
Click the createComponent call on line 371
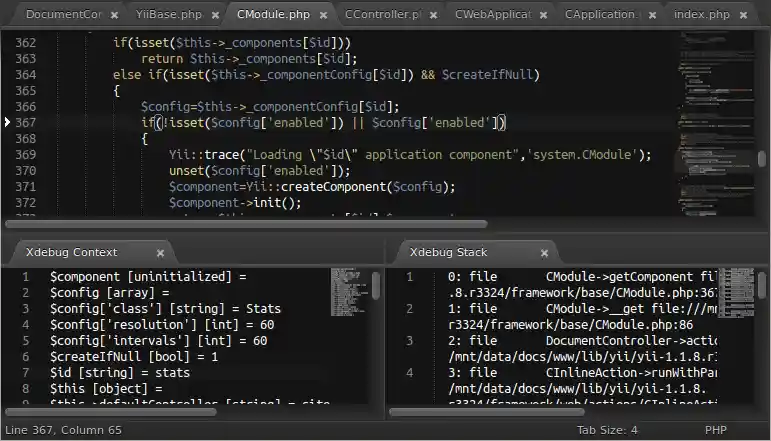312,187
